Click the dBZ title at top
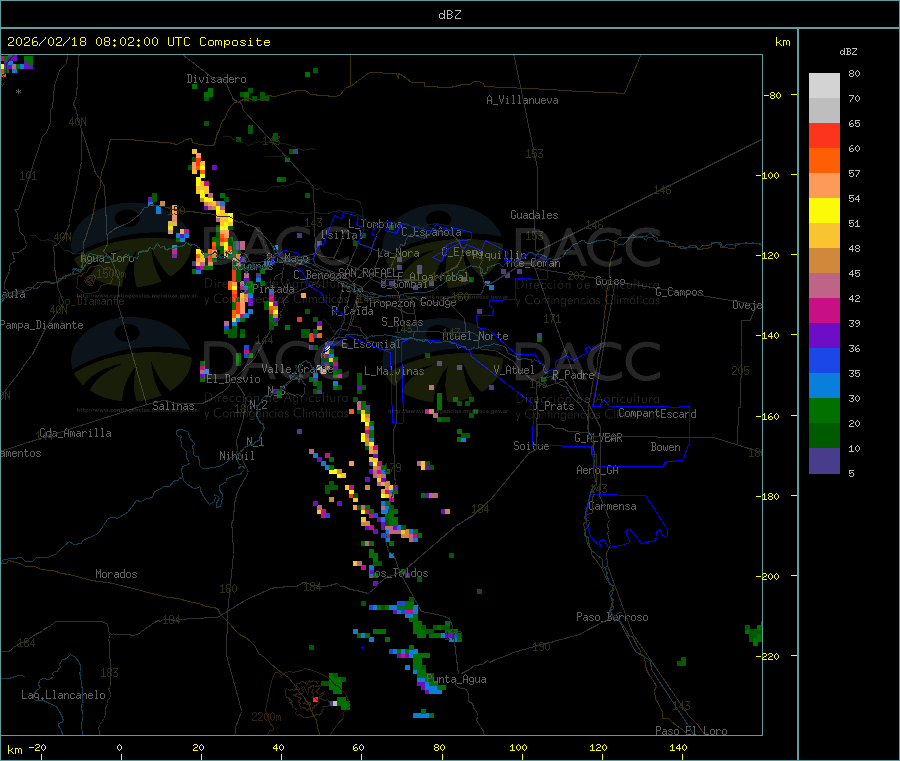The height and width of the screenshot is (761, 900). pos(449,15)
